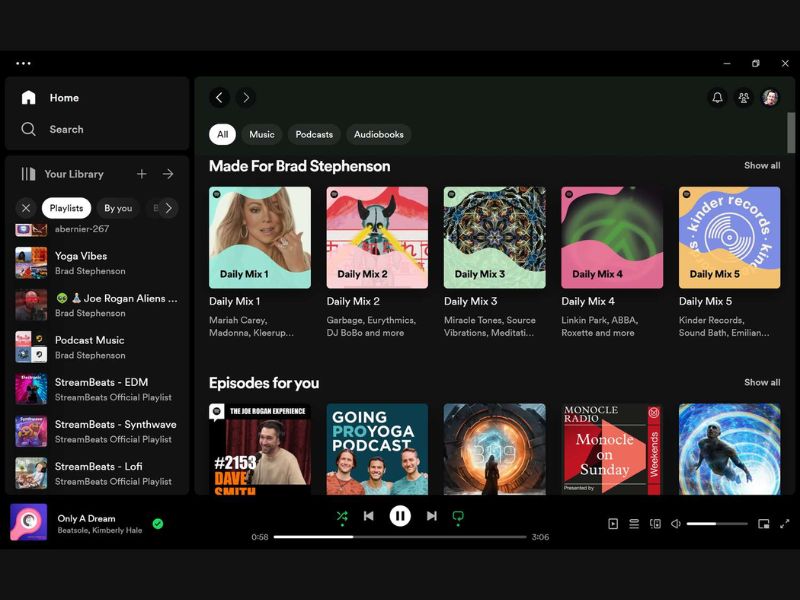Open Joe Rogan Aliens playlist
The image size is (800, 600).
97,305
